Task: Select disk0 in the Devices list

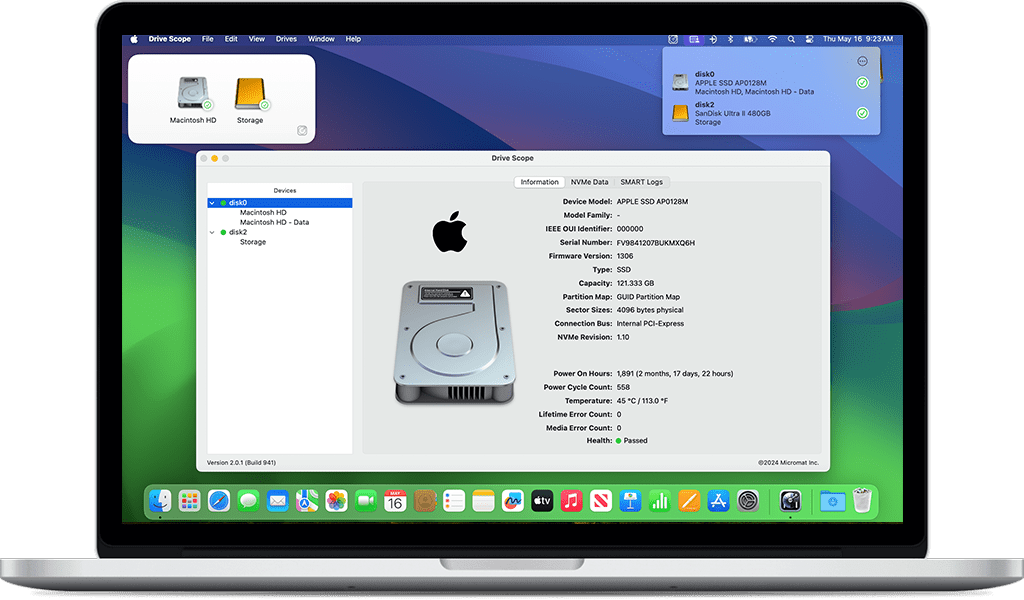Action: 280,203
